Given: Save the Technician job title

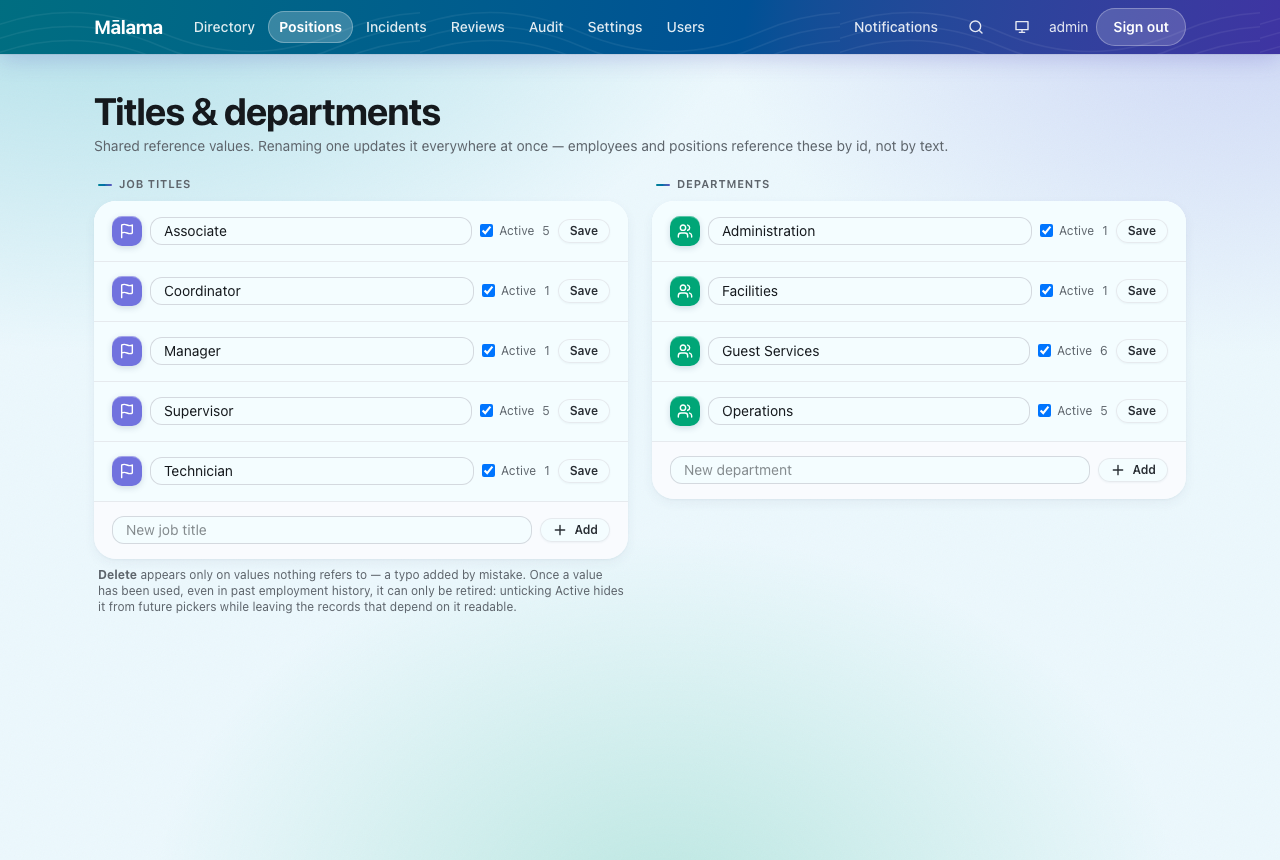Looking at the screenshot, I should point(584,471).
